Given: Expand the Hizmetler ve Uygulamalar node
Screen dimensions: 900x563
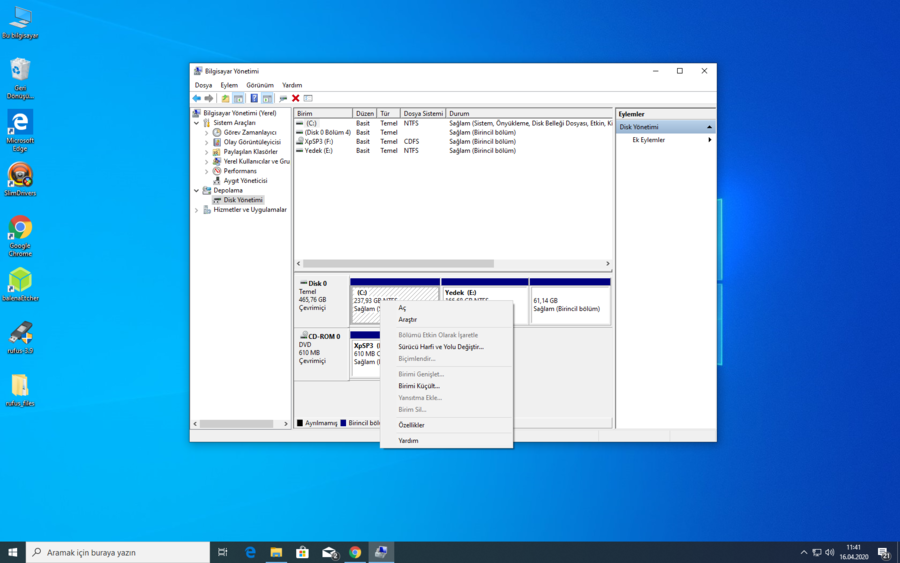Looking at the screenshot, I should tap(197, 210).
